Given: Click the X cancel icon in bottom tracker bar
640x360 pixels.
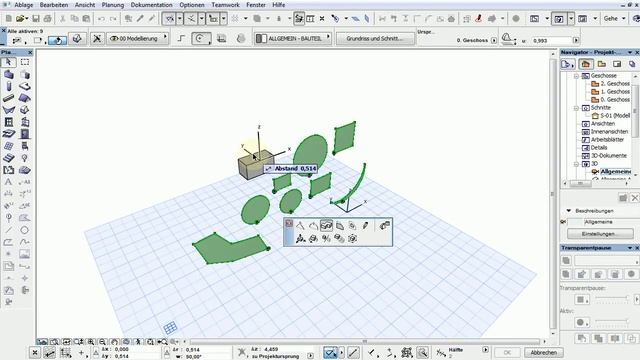Looking at the screenshot, I should (35, 353).
